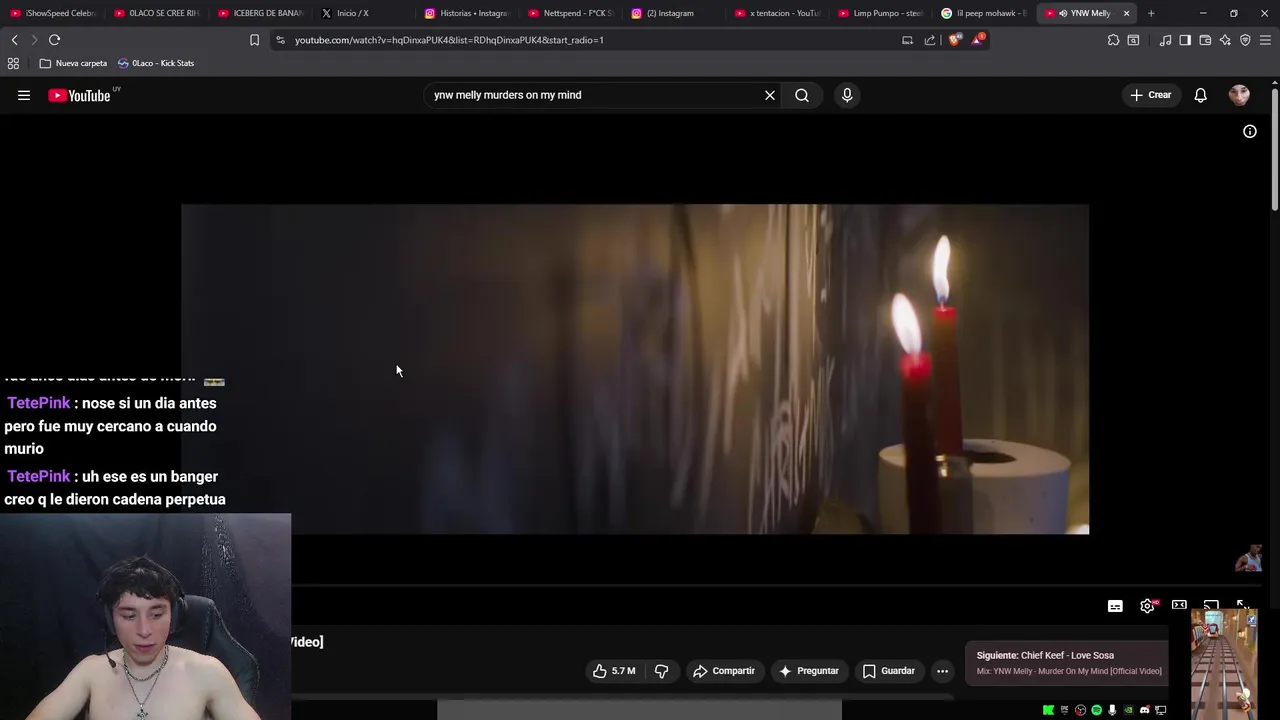
Task: Open more actions three-dot menu
Action: pos(942,671)
